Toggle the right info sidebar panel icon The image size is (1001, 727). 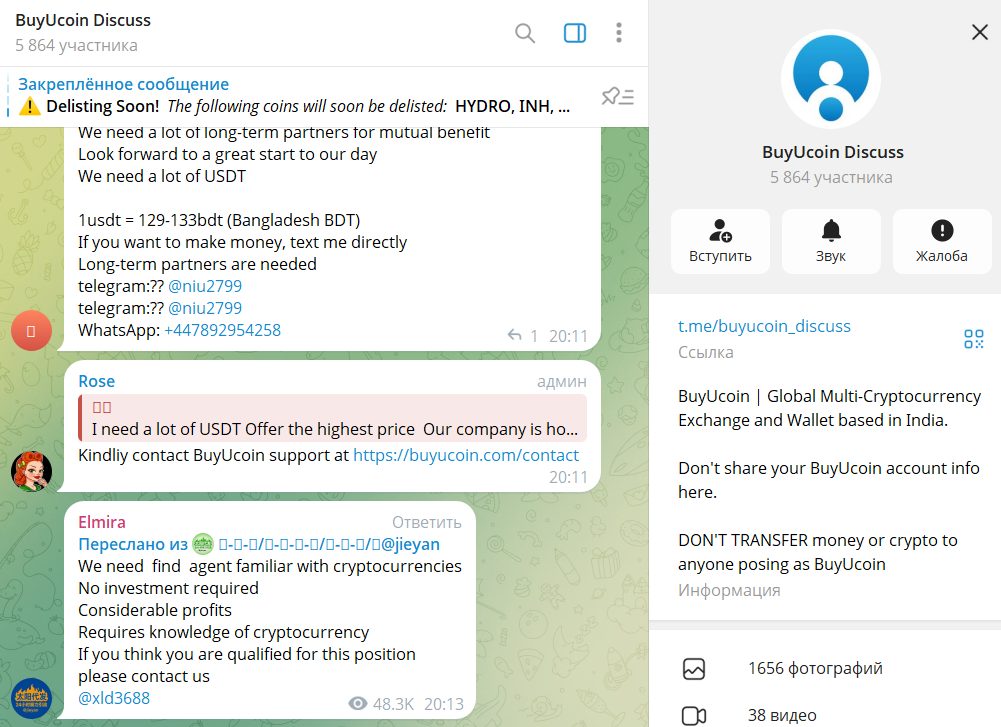575,33
